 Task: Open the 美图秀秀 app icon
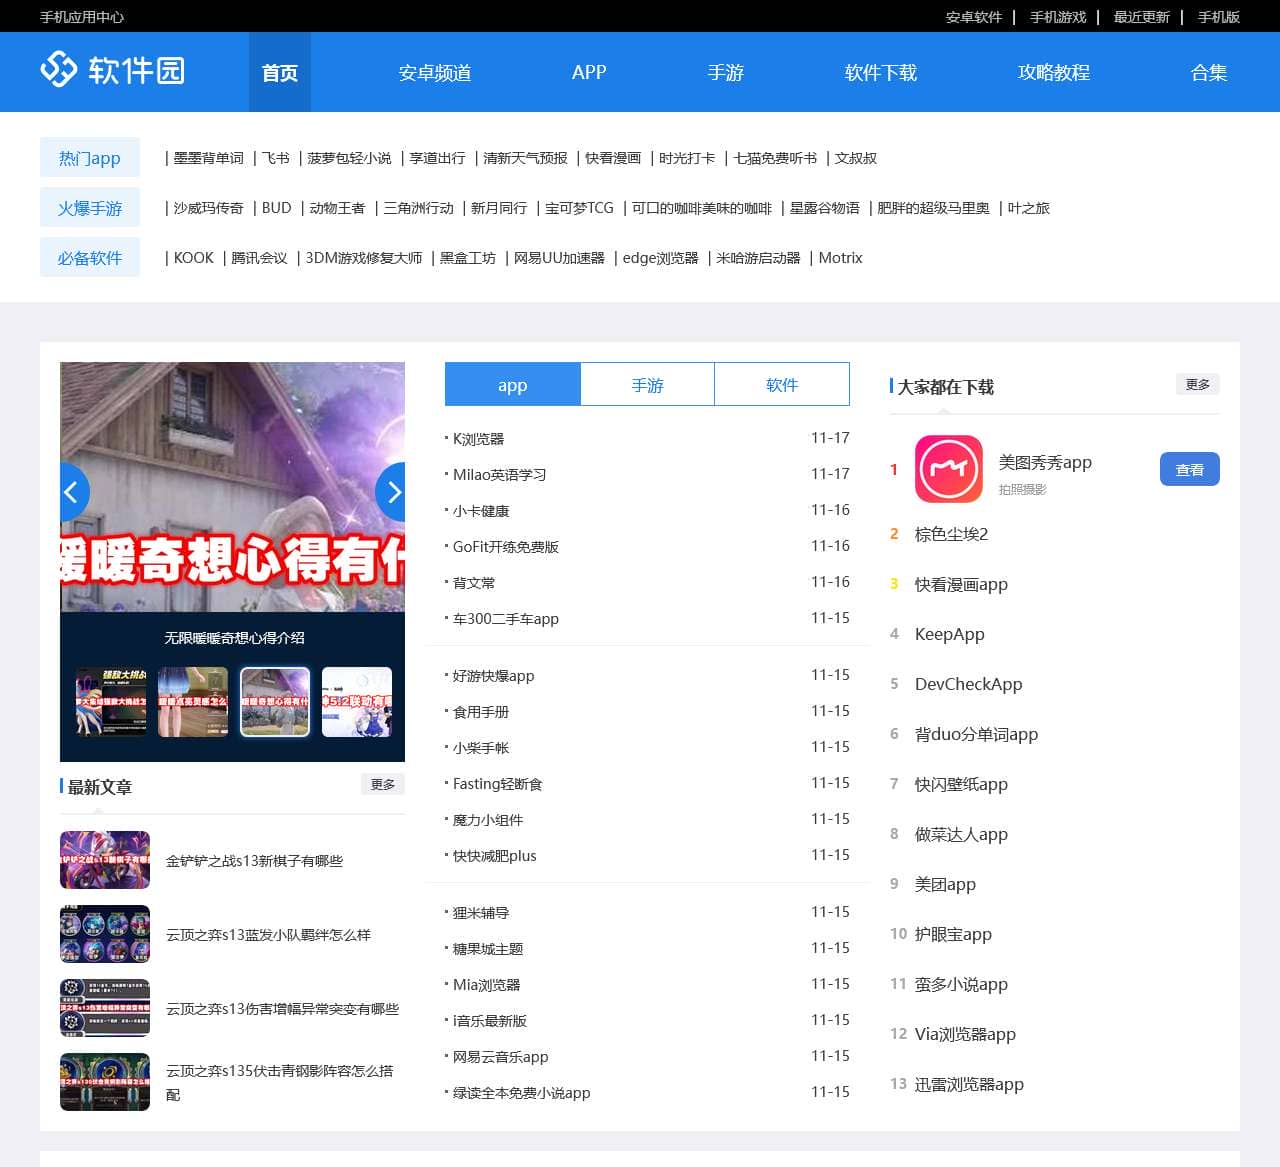(x=948, y=469)
